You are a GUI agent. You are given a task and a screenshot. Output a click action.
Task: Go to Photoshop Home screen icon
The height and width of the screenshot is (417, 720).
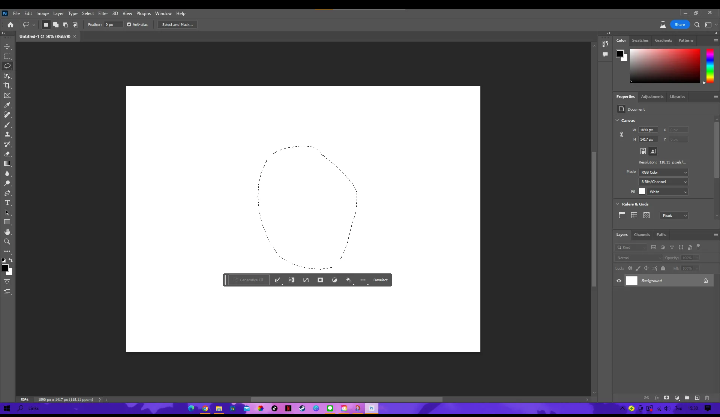click(11, 25)
